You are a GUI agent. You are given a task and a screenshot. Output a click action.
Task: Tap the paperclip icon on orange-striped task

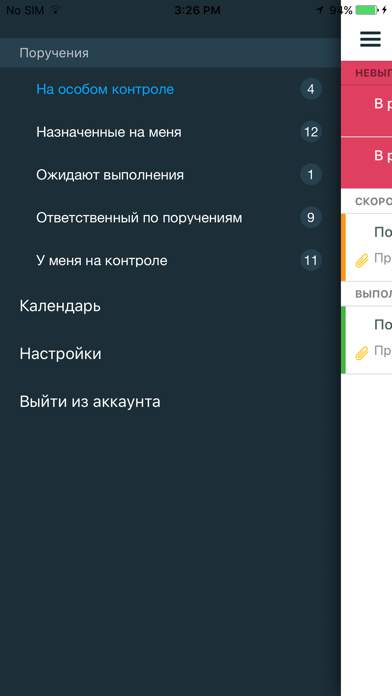pyautogui.click(x=362, y=261)
